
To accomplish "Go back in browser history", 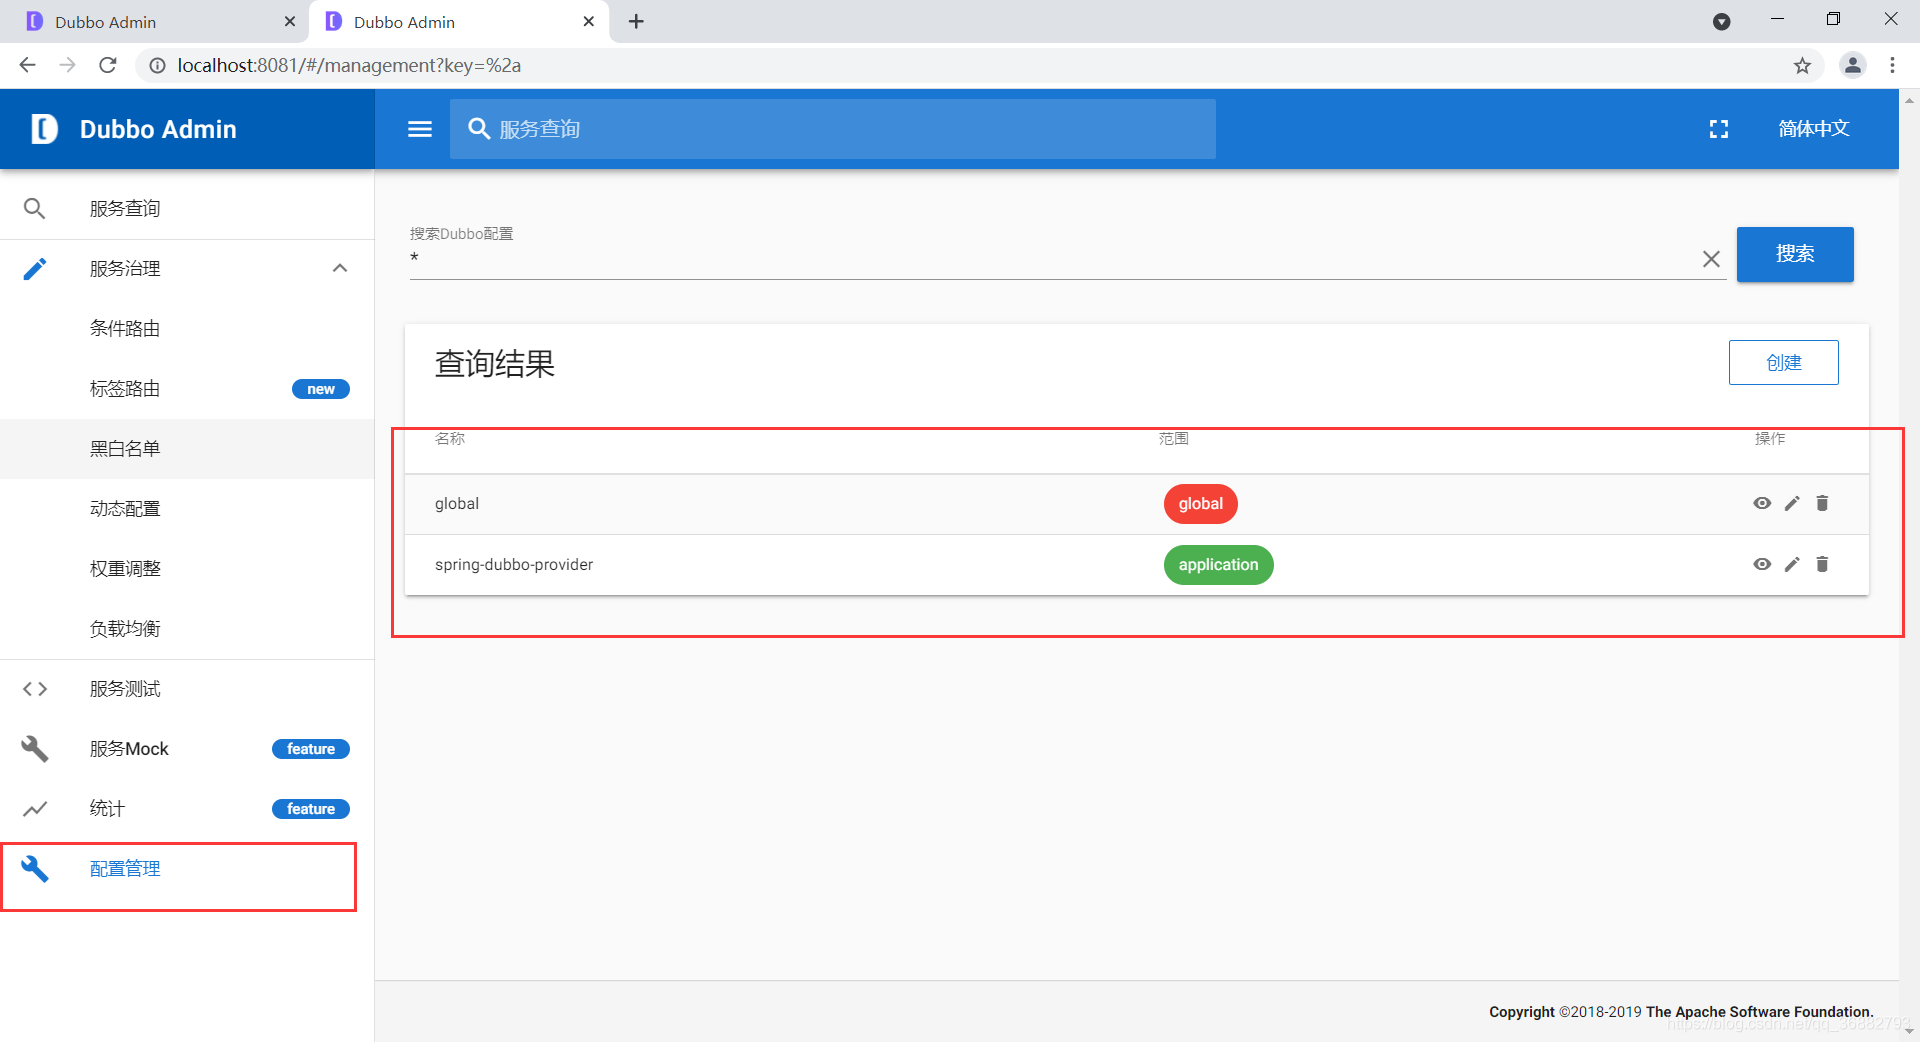I will (28, 65).
